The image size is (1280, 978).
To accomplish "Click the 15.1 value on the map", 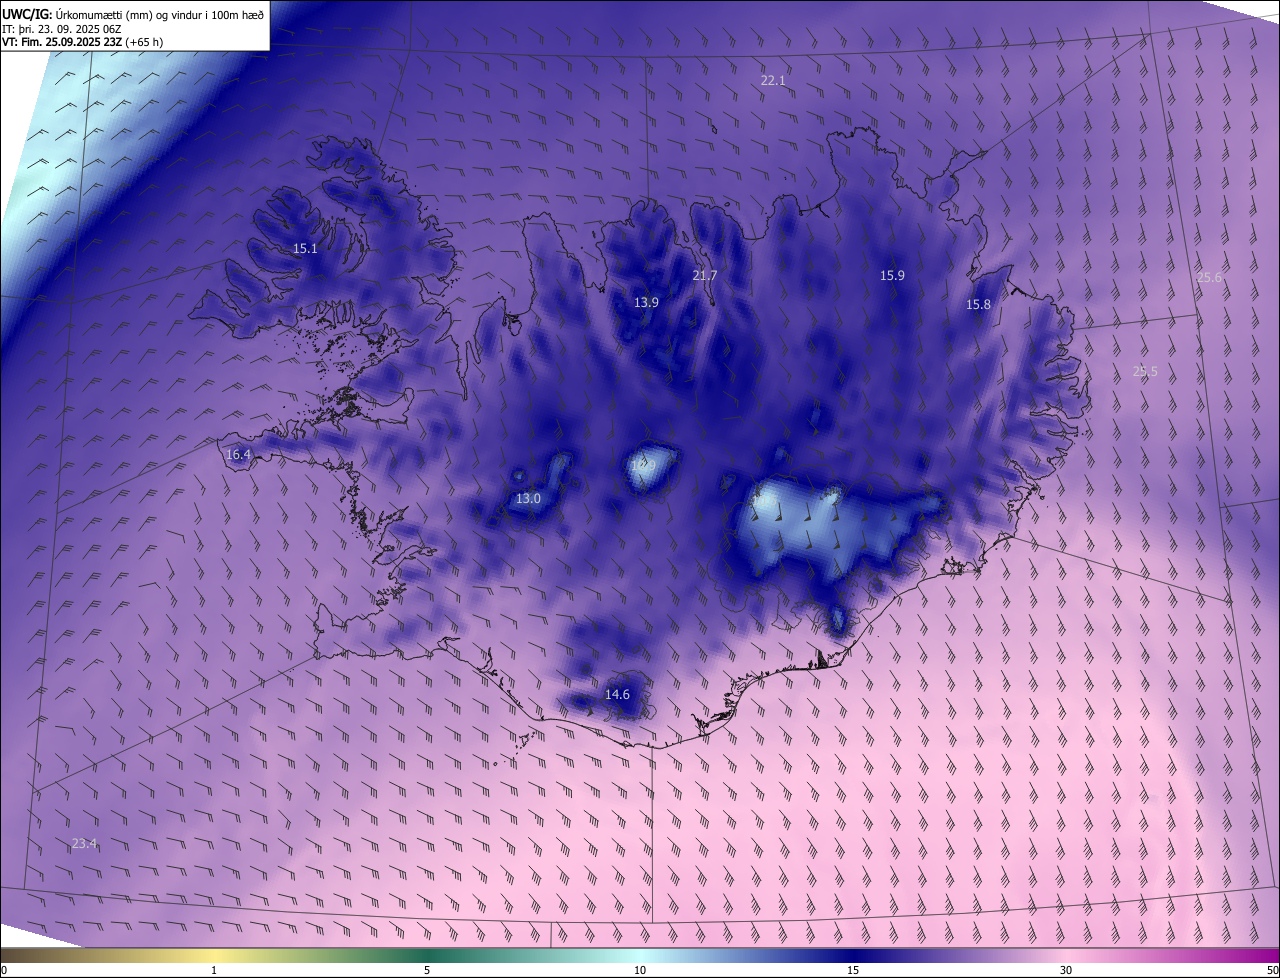I will (x=305, y=248).
